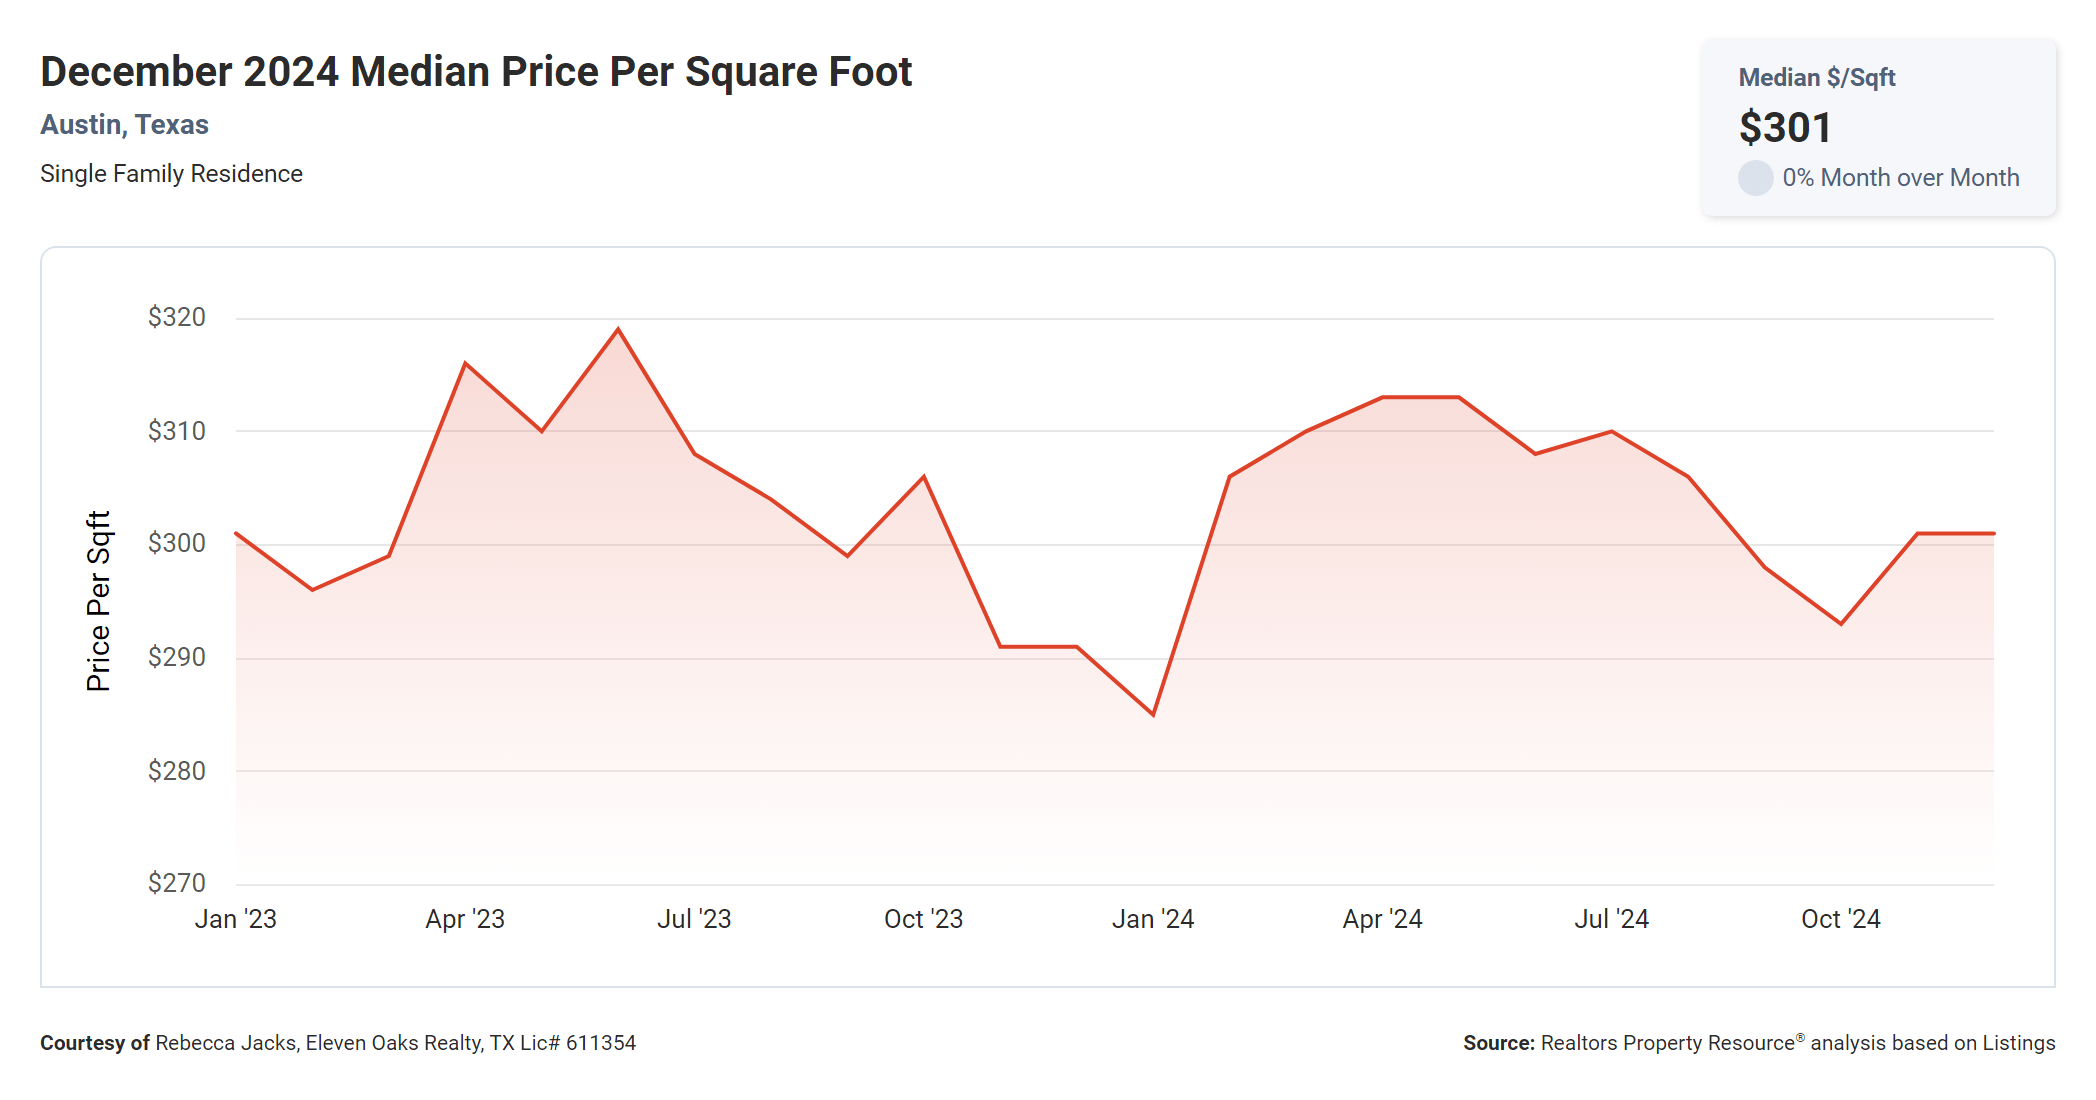
Task: Click the Jul '24 axis label
Action: (1611, 919)
